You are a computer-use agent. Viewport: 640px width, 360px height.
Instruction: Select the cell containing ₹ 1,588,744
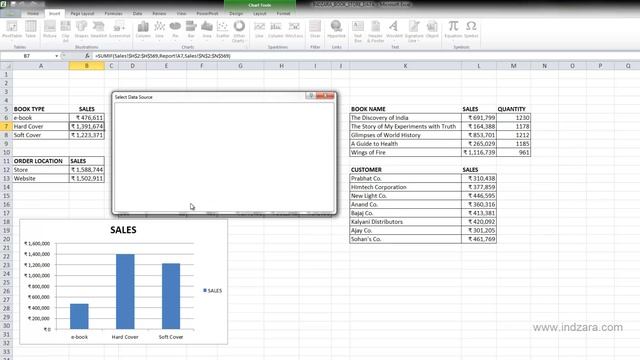pos(87,169)
